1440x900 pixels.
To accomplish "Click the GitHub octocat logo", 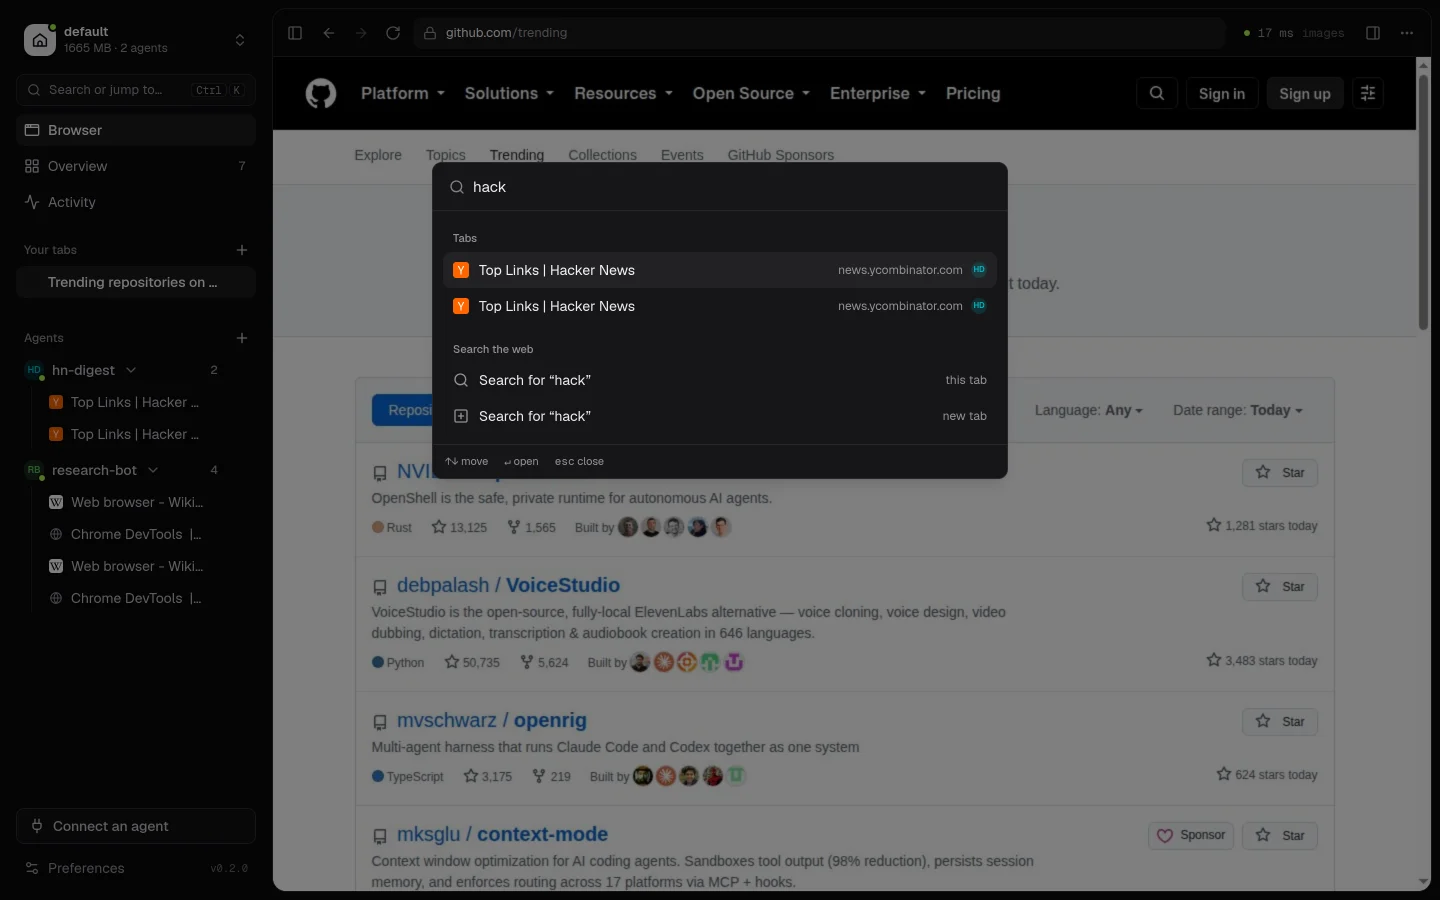I will pos(321,93).
